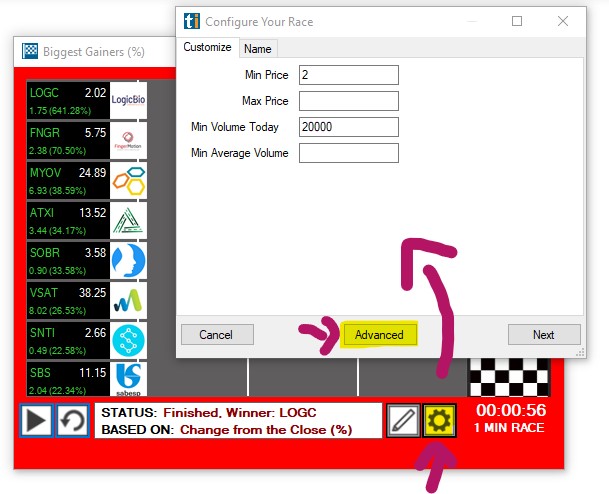Open the pencil edit icon
Screen dimensions: 609x494
(x=403, y=421)
